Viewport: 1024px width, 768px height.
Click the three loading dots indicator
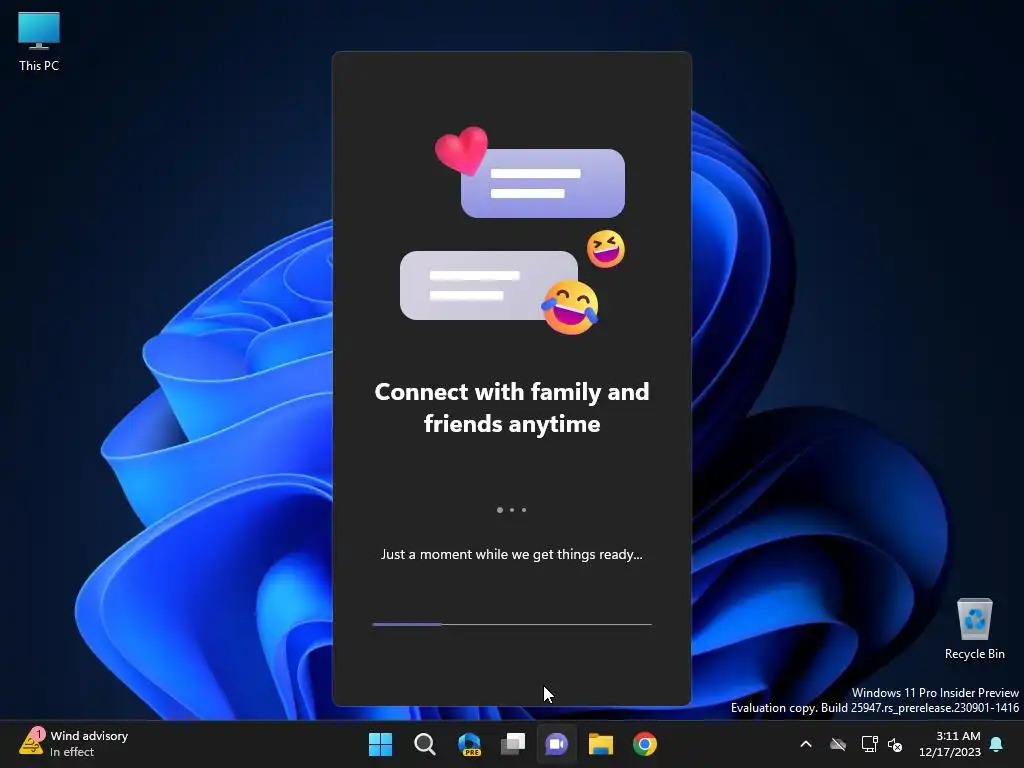(x=511, y=510)
